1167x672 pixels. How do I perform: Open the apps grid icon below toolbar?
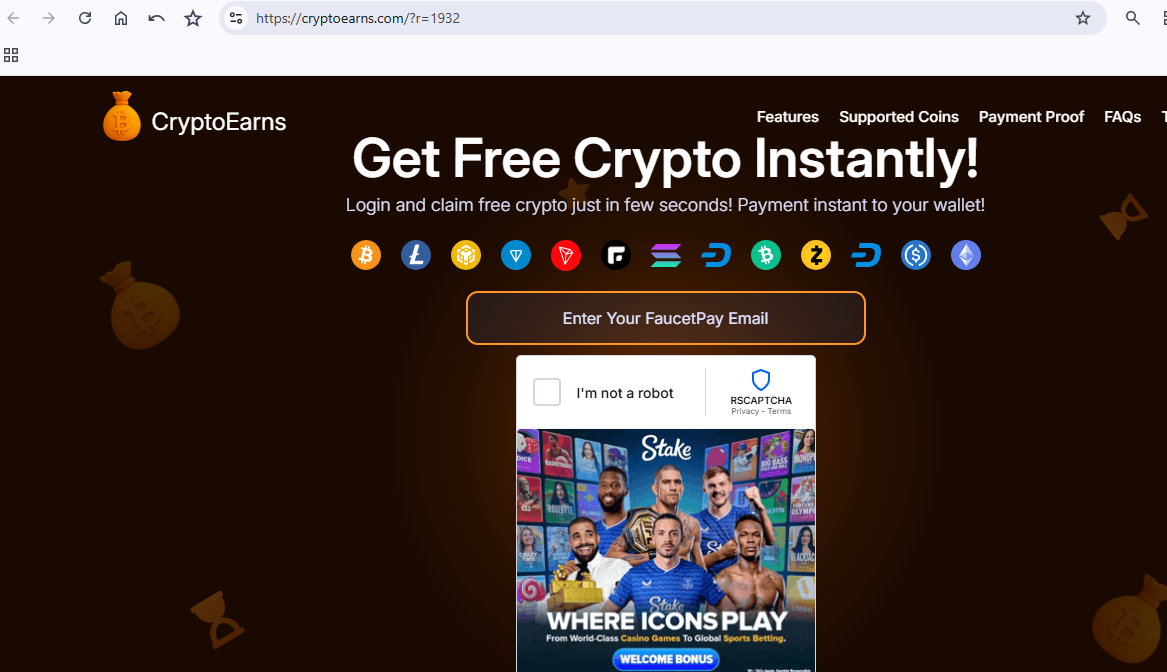[x=11, y=55]
